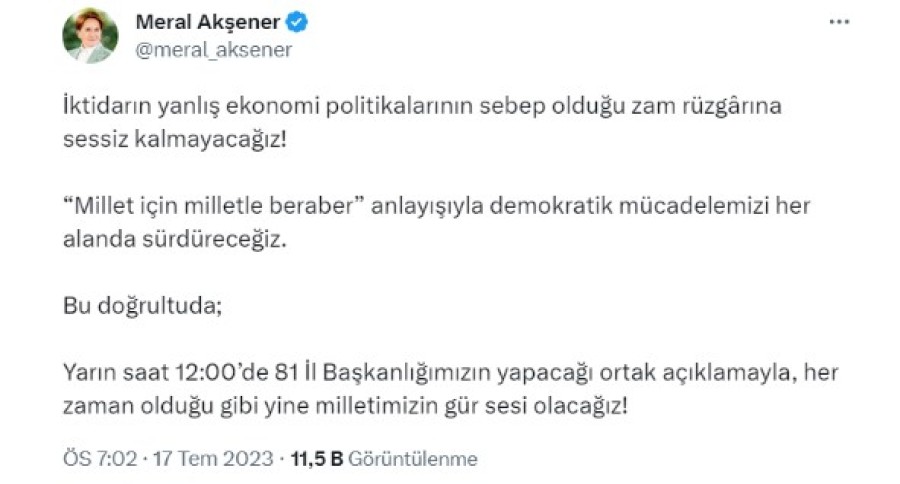
Task: Click the line Bu doğrultuda;
Action: tap(135, 304)
